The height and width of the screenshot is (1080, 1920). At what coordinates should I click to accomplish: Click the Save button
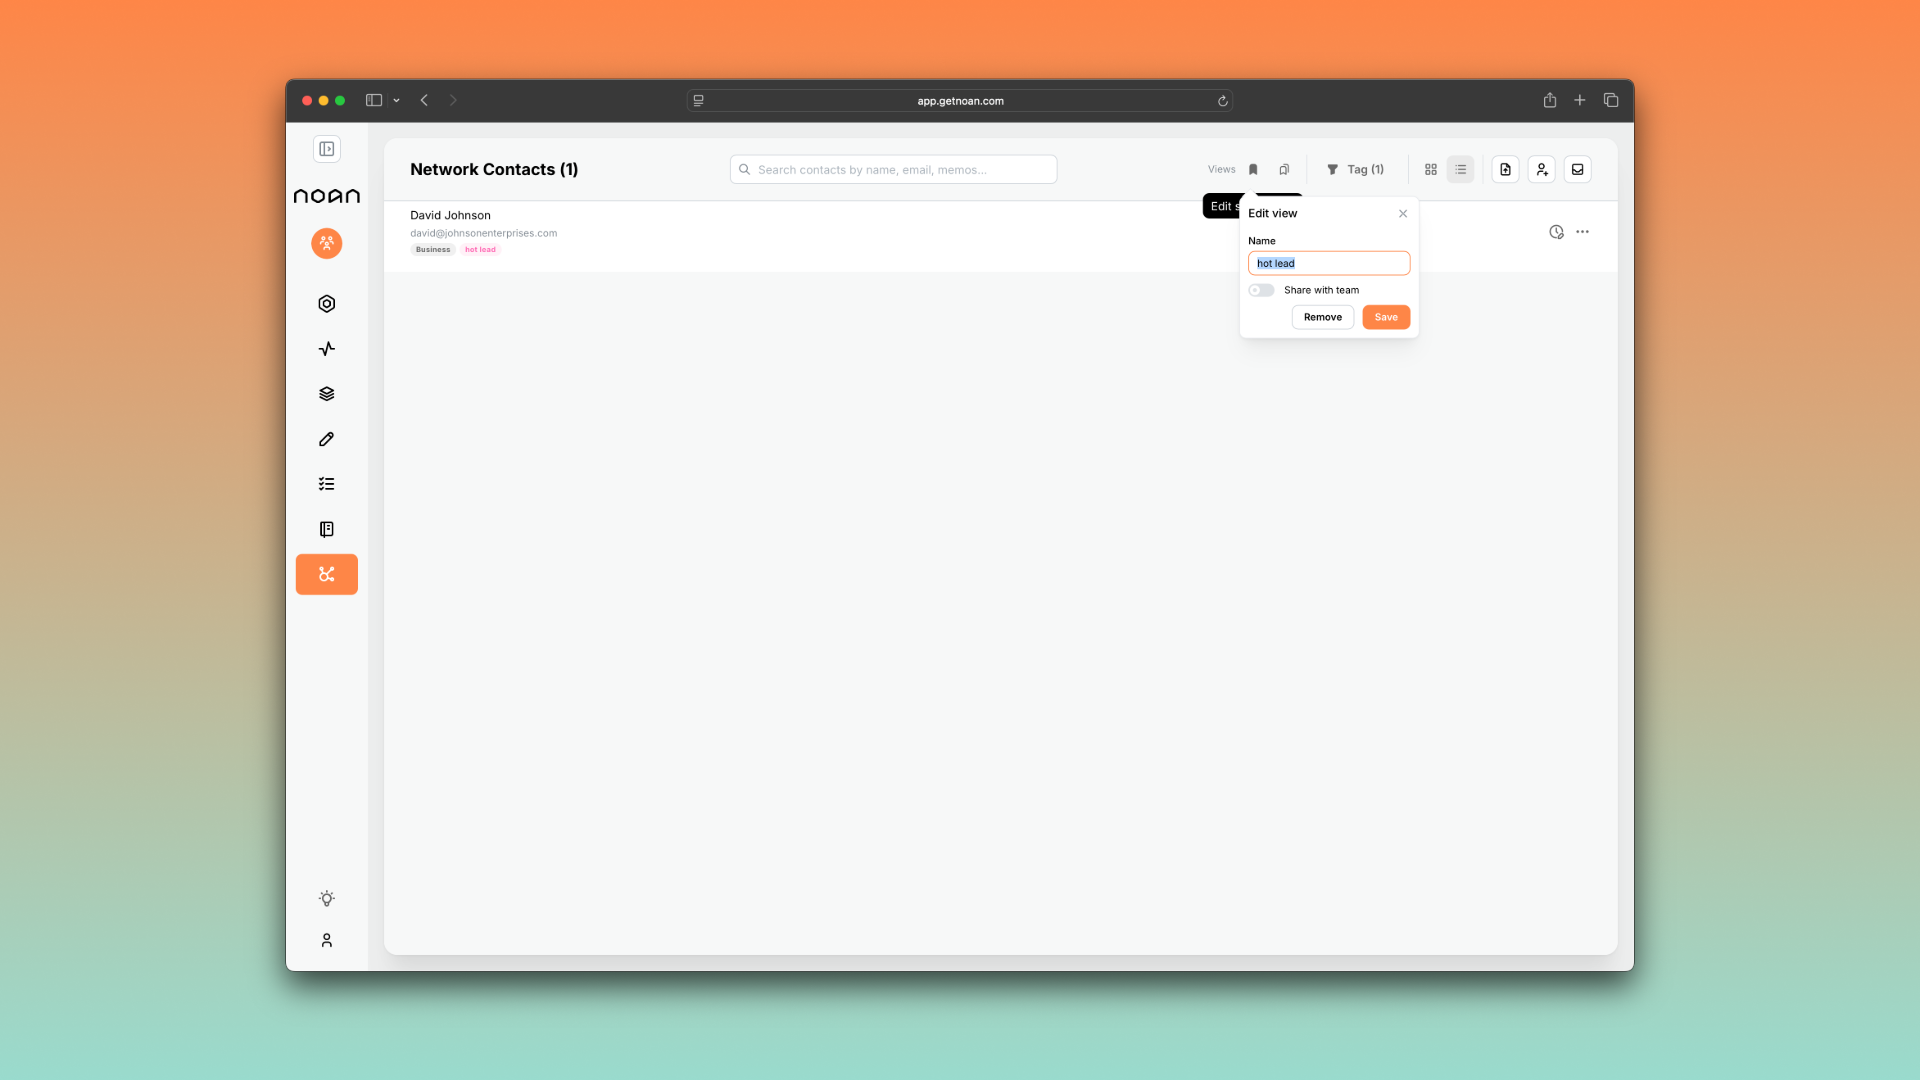pyautogui.click(x=1386, y=317)
